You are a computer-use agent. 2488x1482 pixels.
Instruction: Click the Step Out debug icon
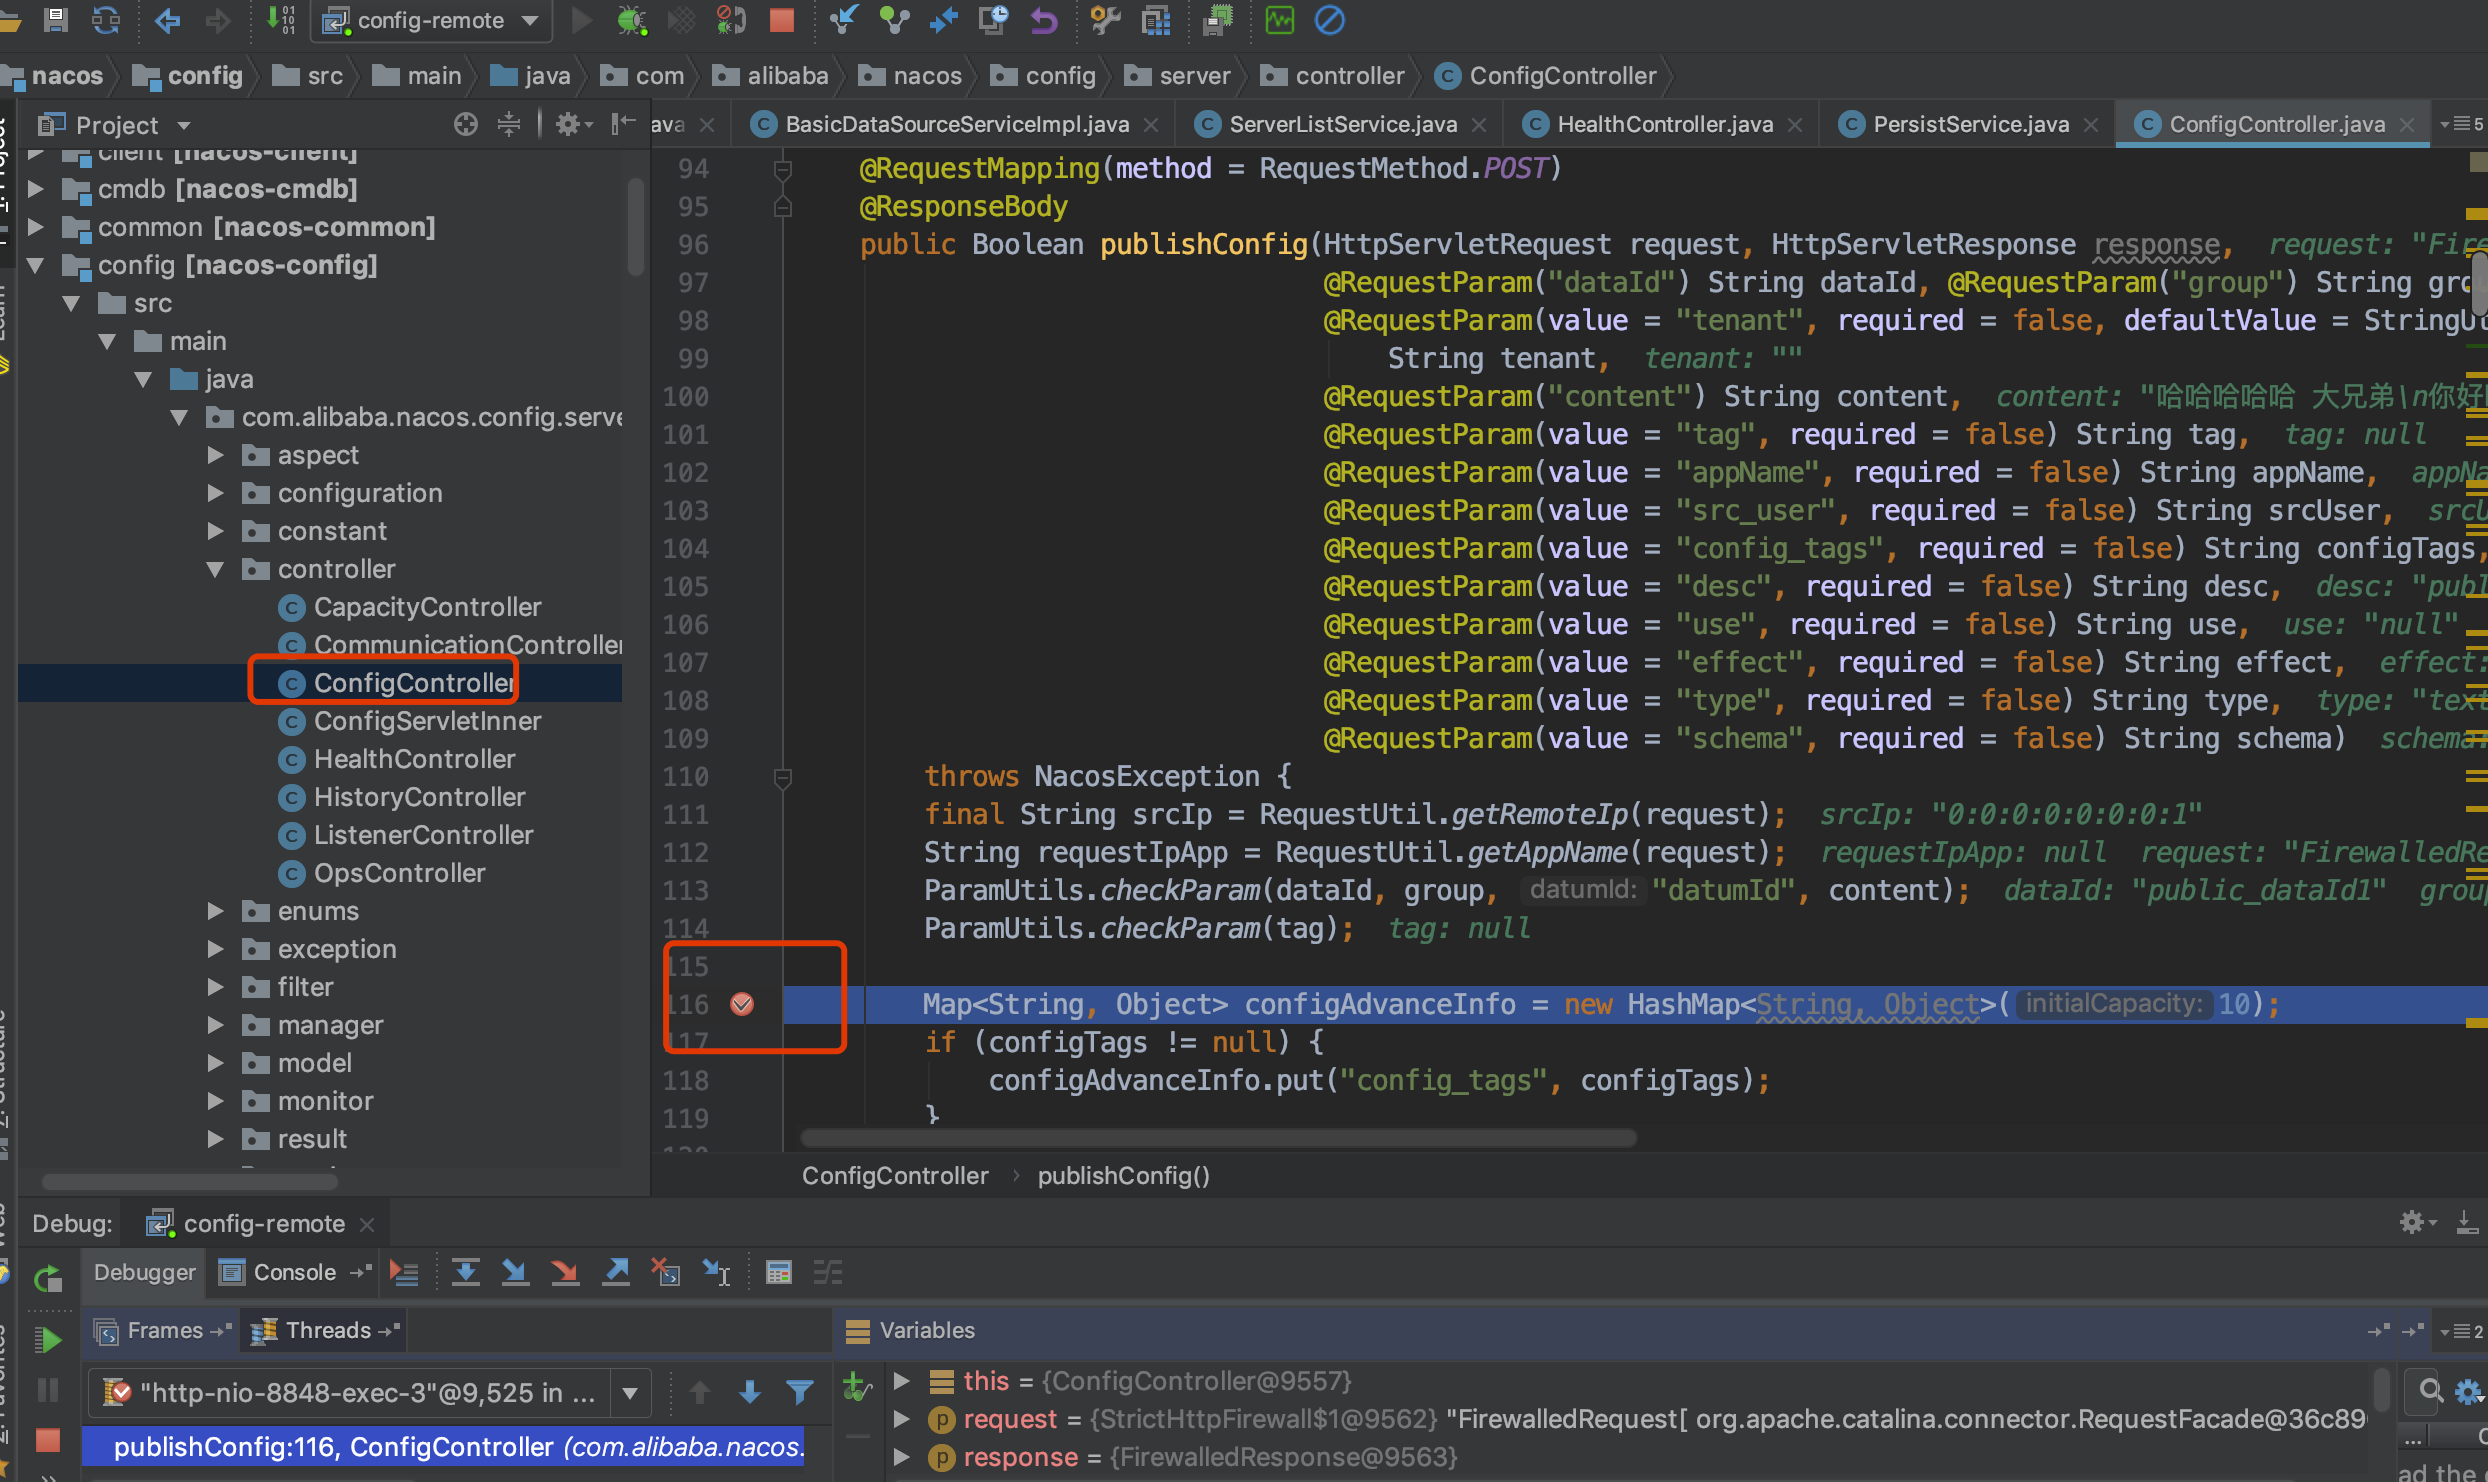pos(616,1272)
